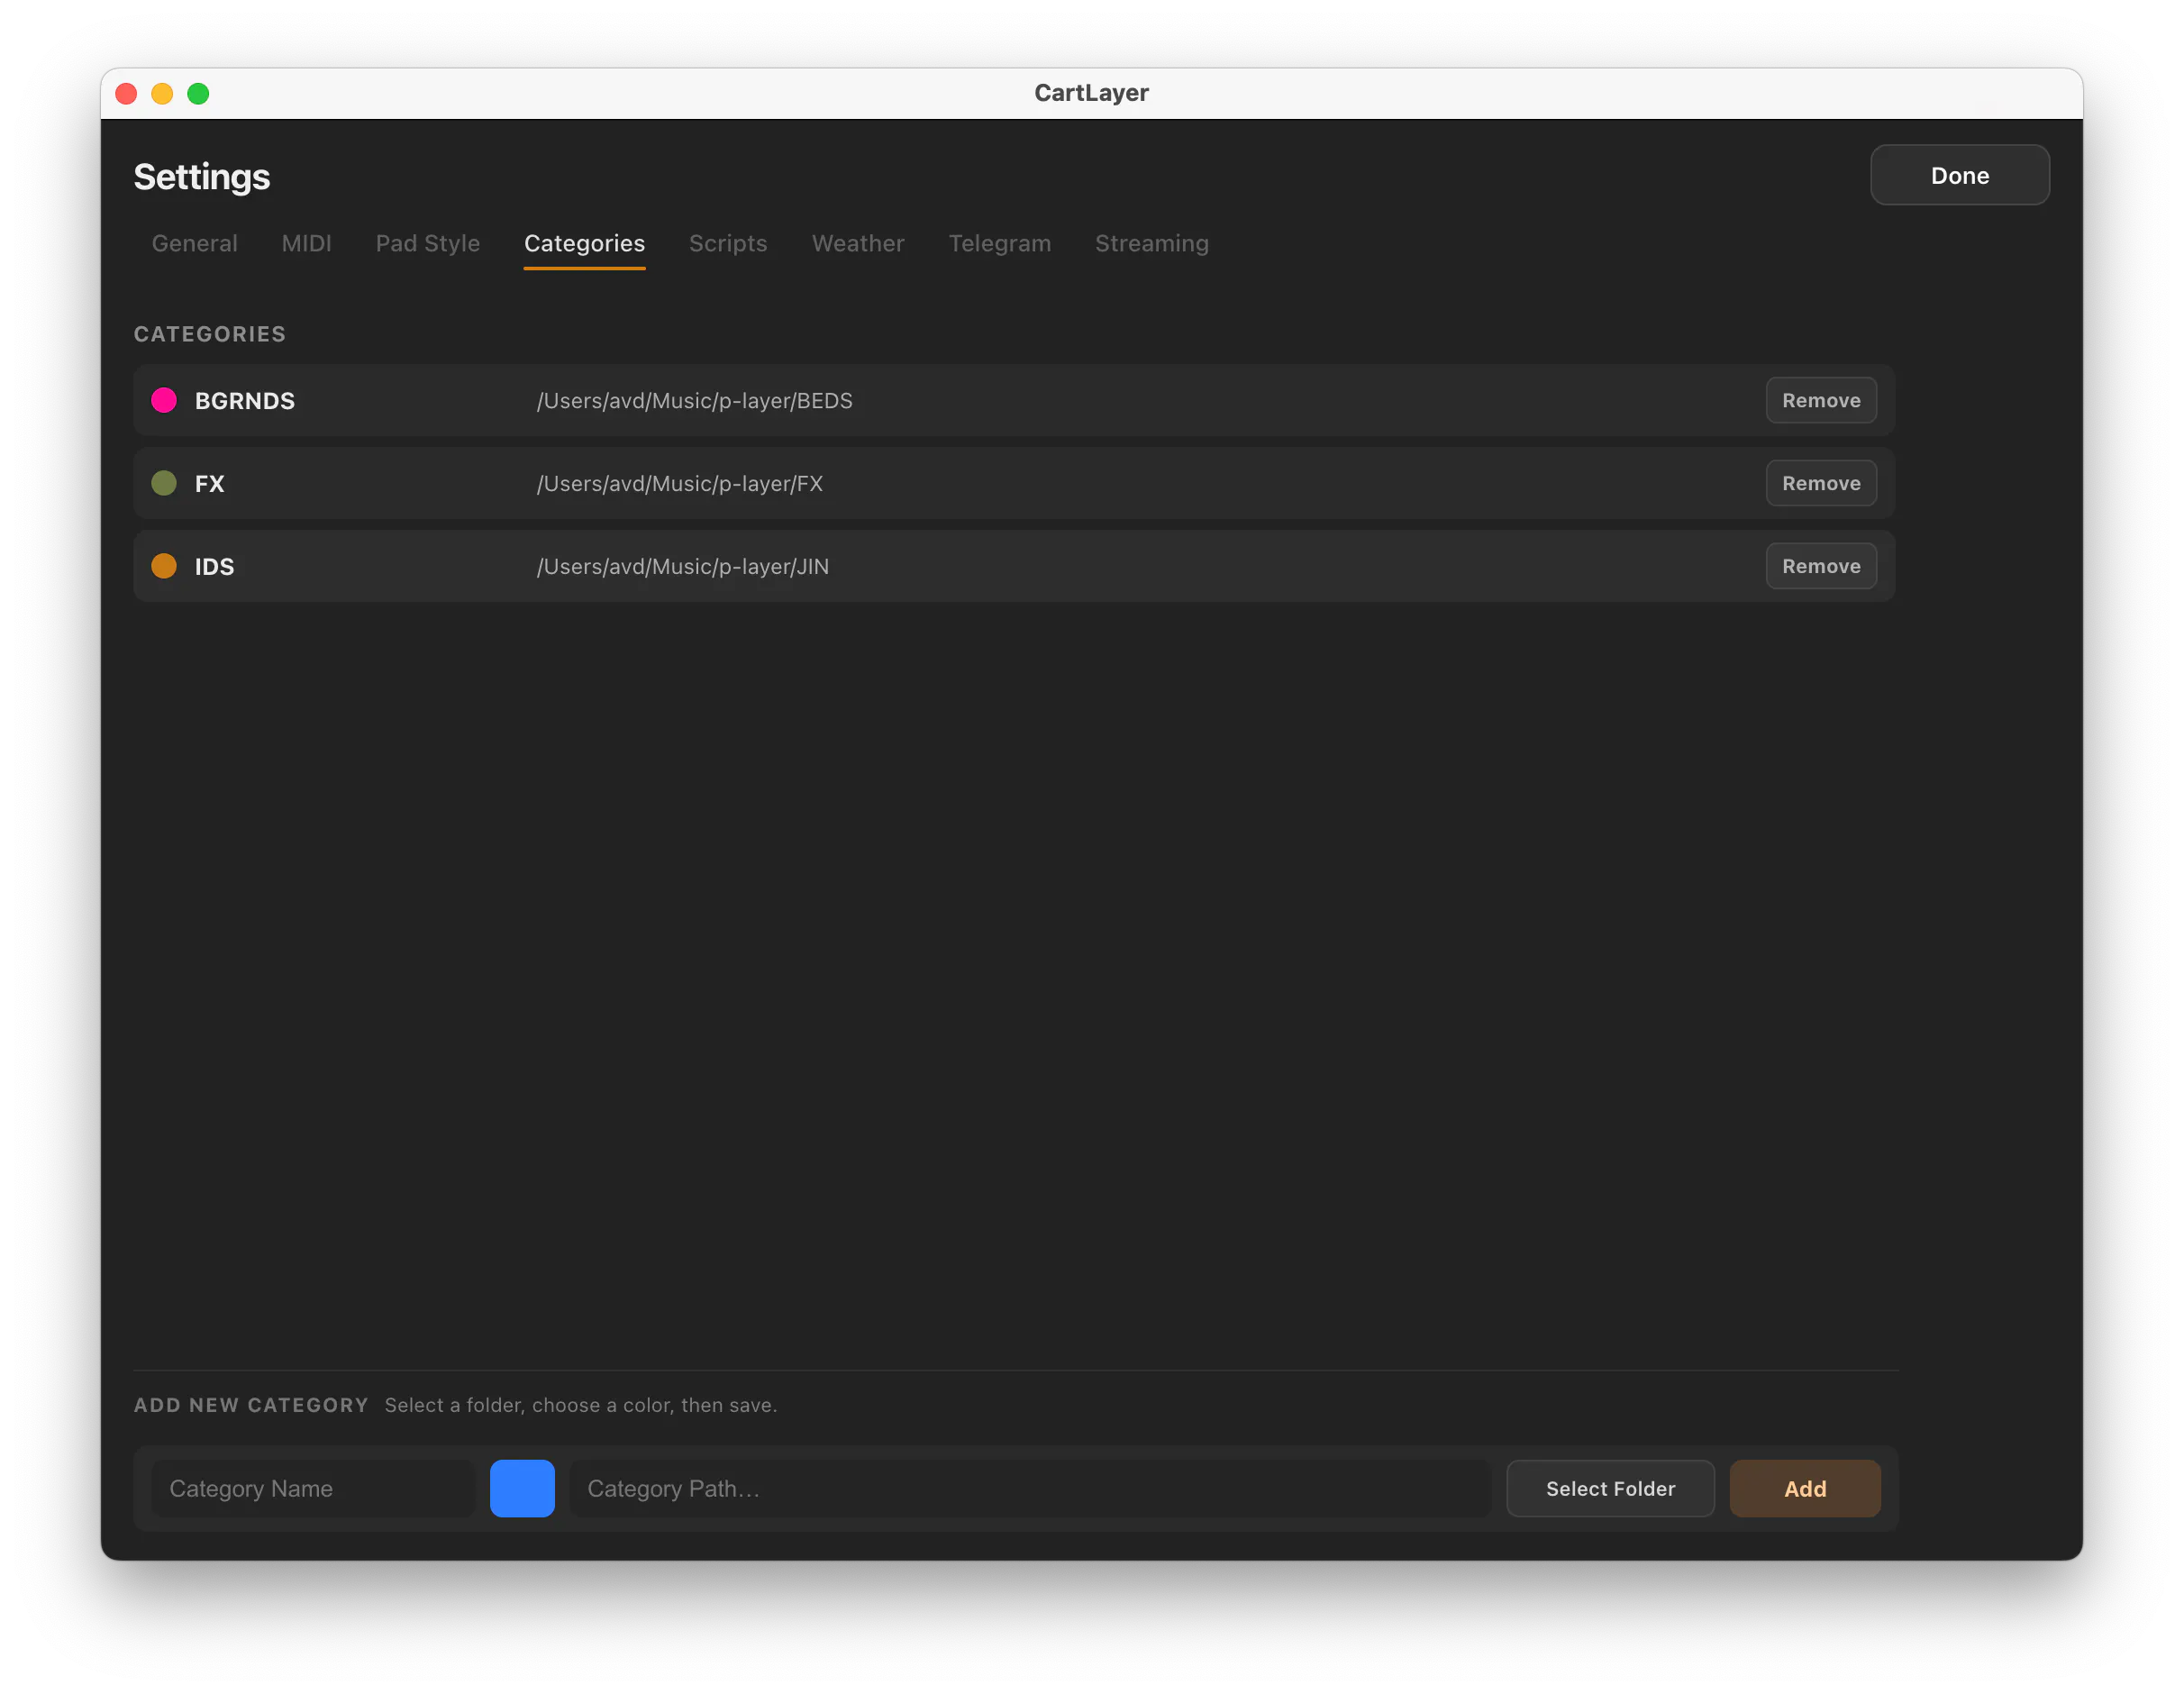This screenshot has width=2184, height=1694.
Task: Click the Done button
Action: (x=1959, y=175)
